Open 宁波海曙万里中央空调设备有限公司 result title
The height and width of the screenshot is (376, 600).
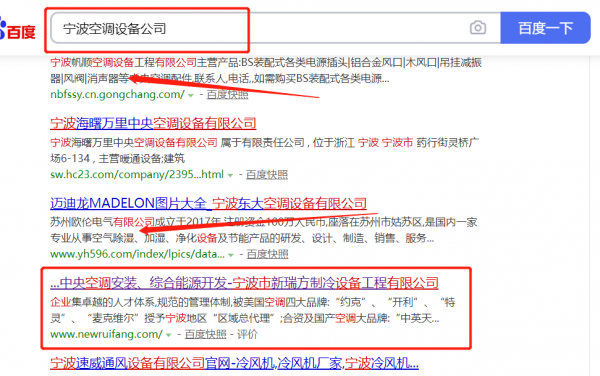153,124
